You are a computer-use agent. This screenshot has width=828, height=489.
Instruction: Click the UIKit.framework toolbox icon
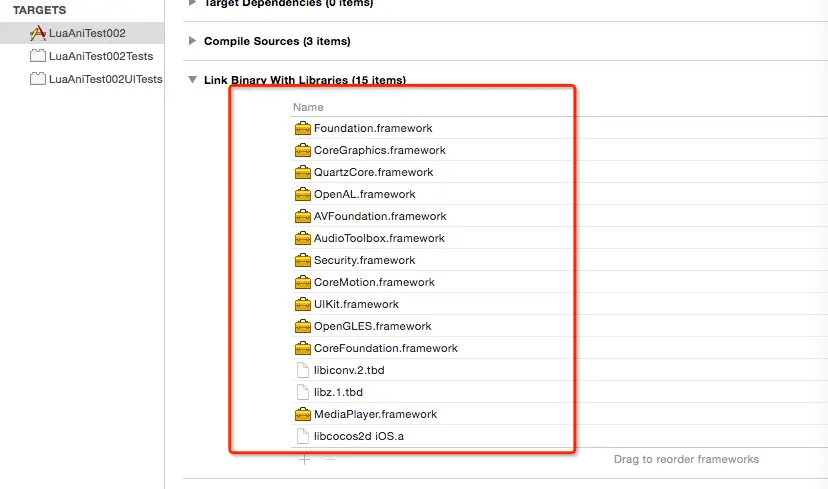pos(303,304)
